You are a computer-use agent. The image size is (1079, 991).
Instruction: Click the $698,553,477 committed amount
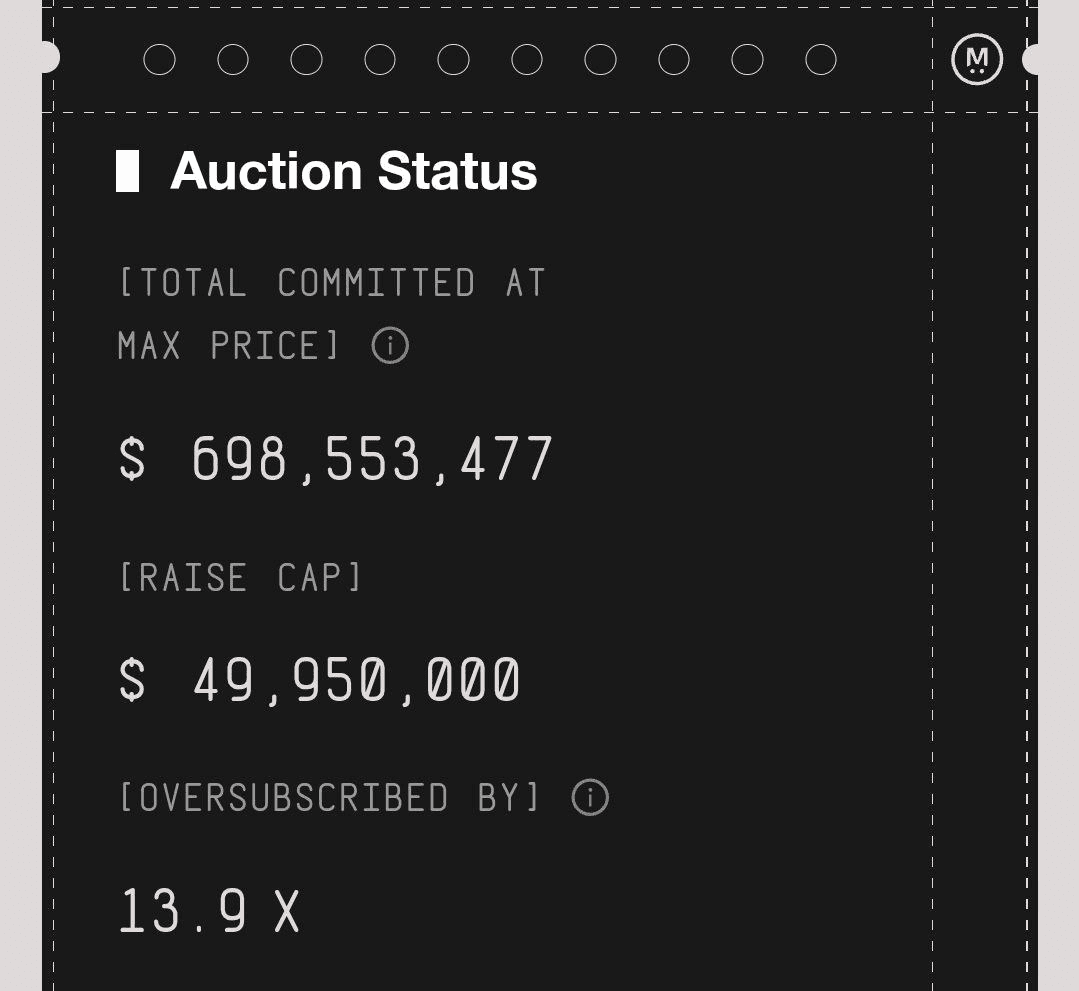(x=336, y=460)
